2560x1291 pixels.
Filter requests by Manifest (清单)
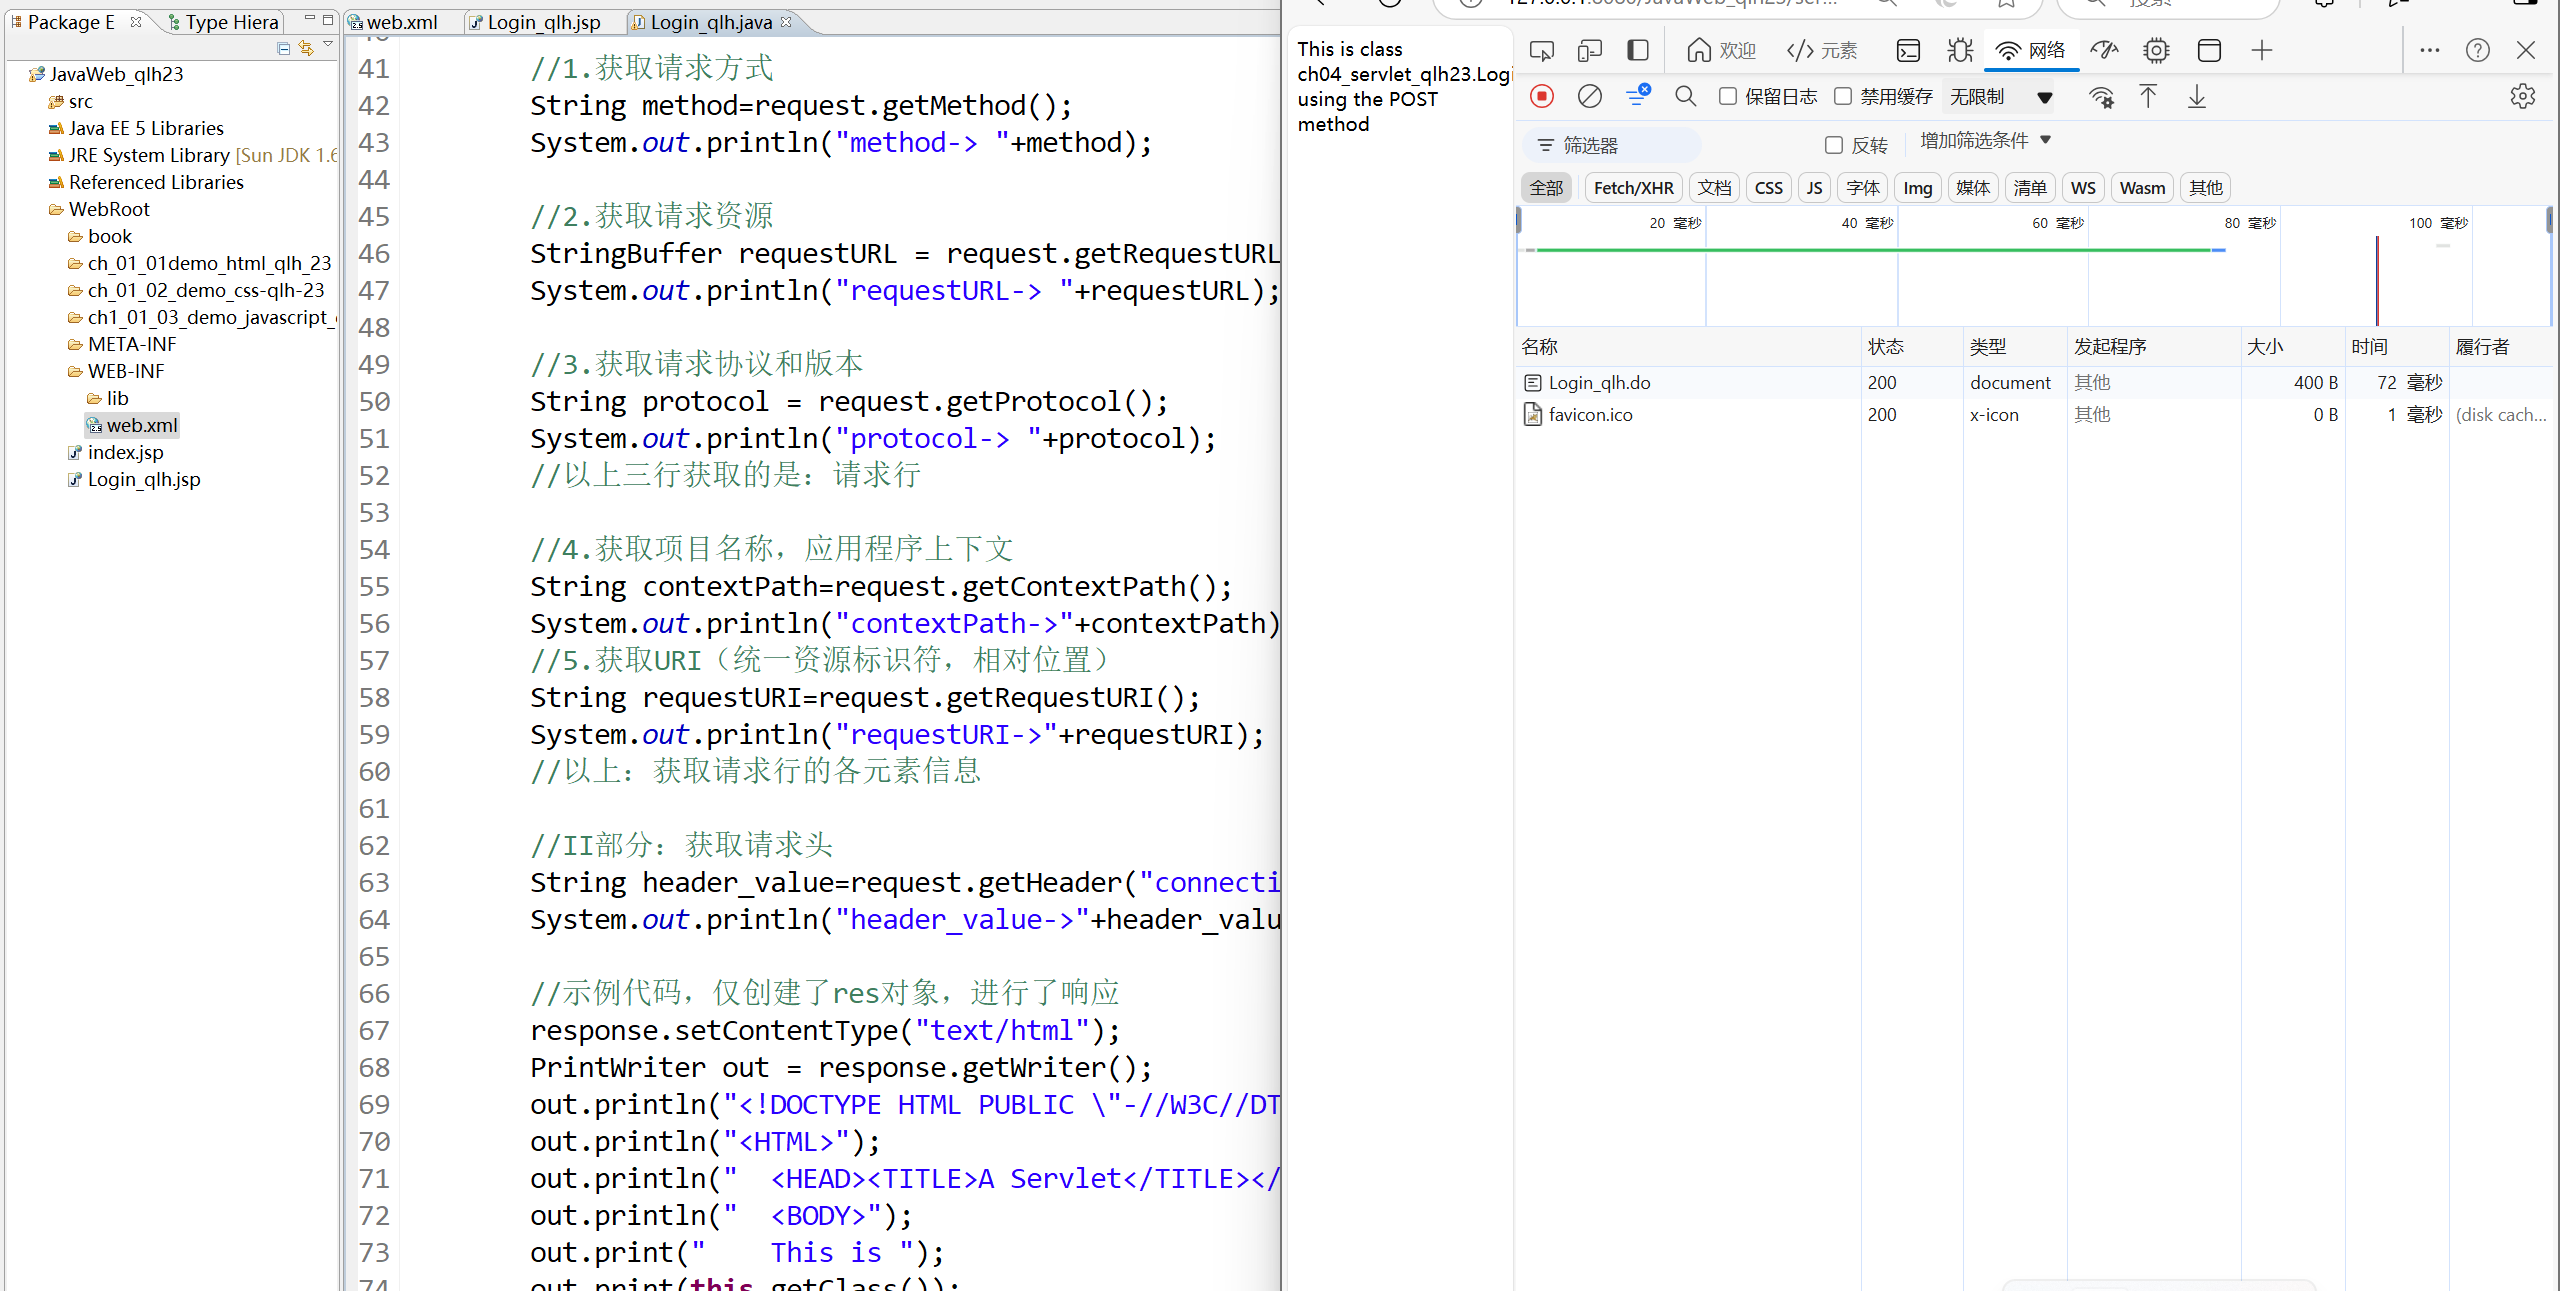(2029, 188)
